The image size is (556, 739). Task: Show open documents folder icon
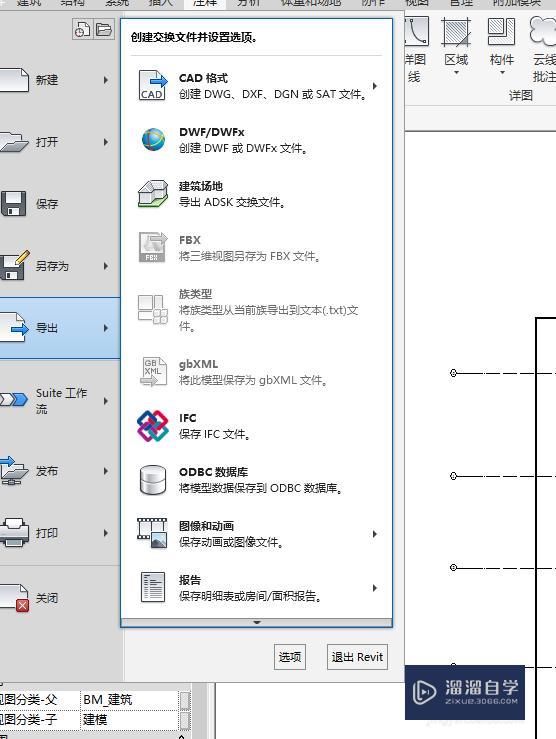(104, 29)
